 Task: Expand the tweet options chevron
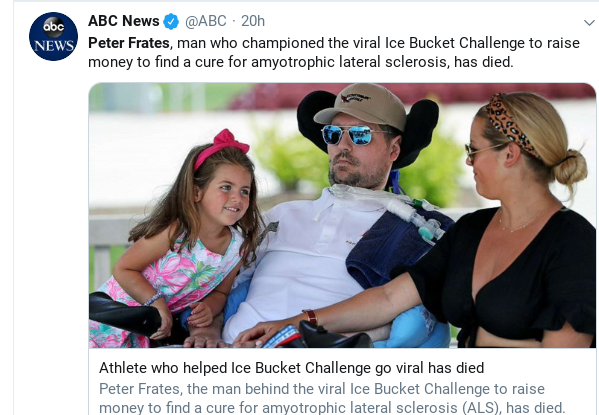[589, 23]
